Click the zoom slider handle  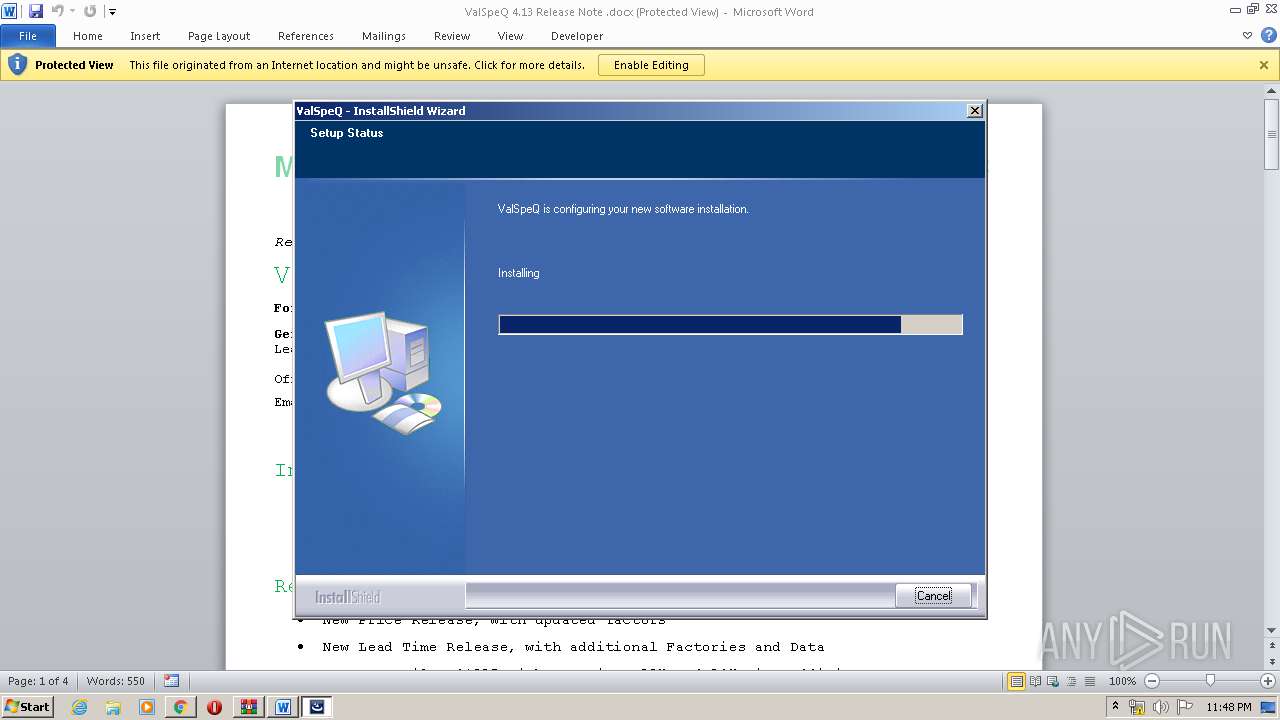(x=1210, y=681)
